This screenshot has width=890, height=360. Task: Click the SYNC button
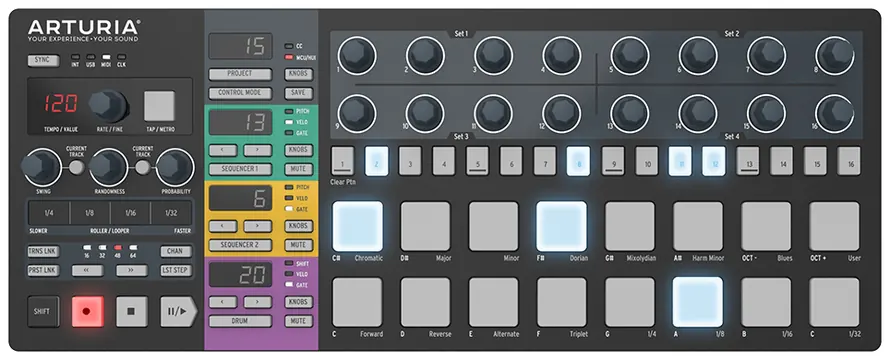[43, 60]
